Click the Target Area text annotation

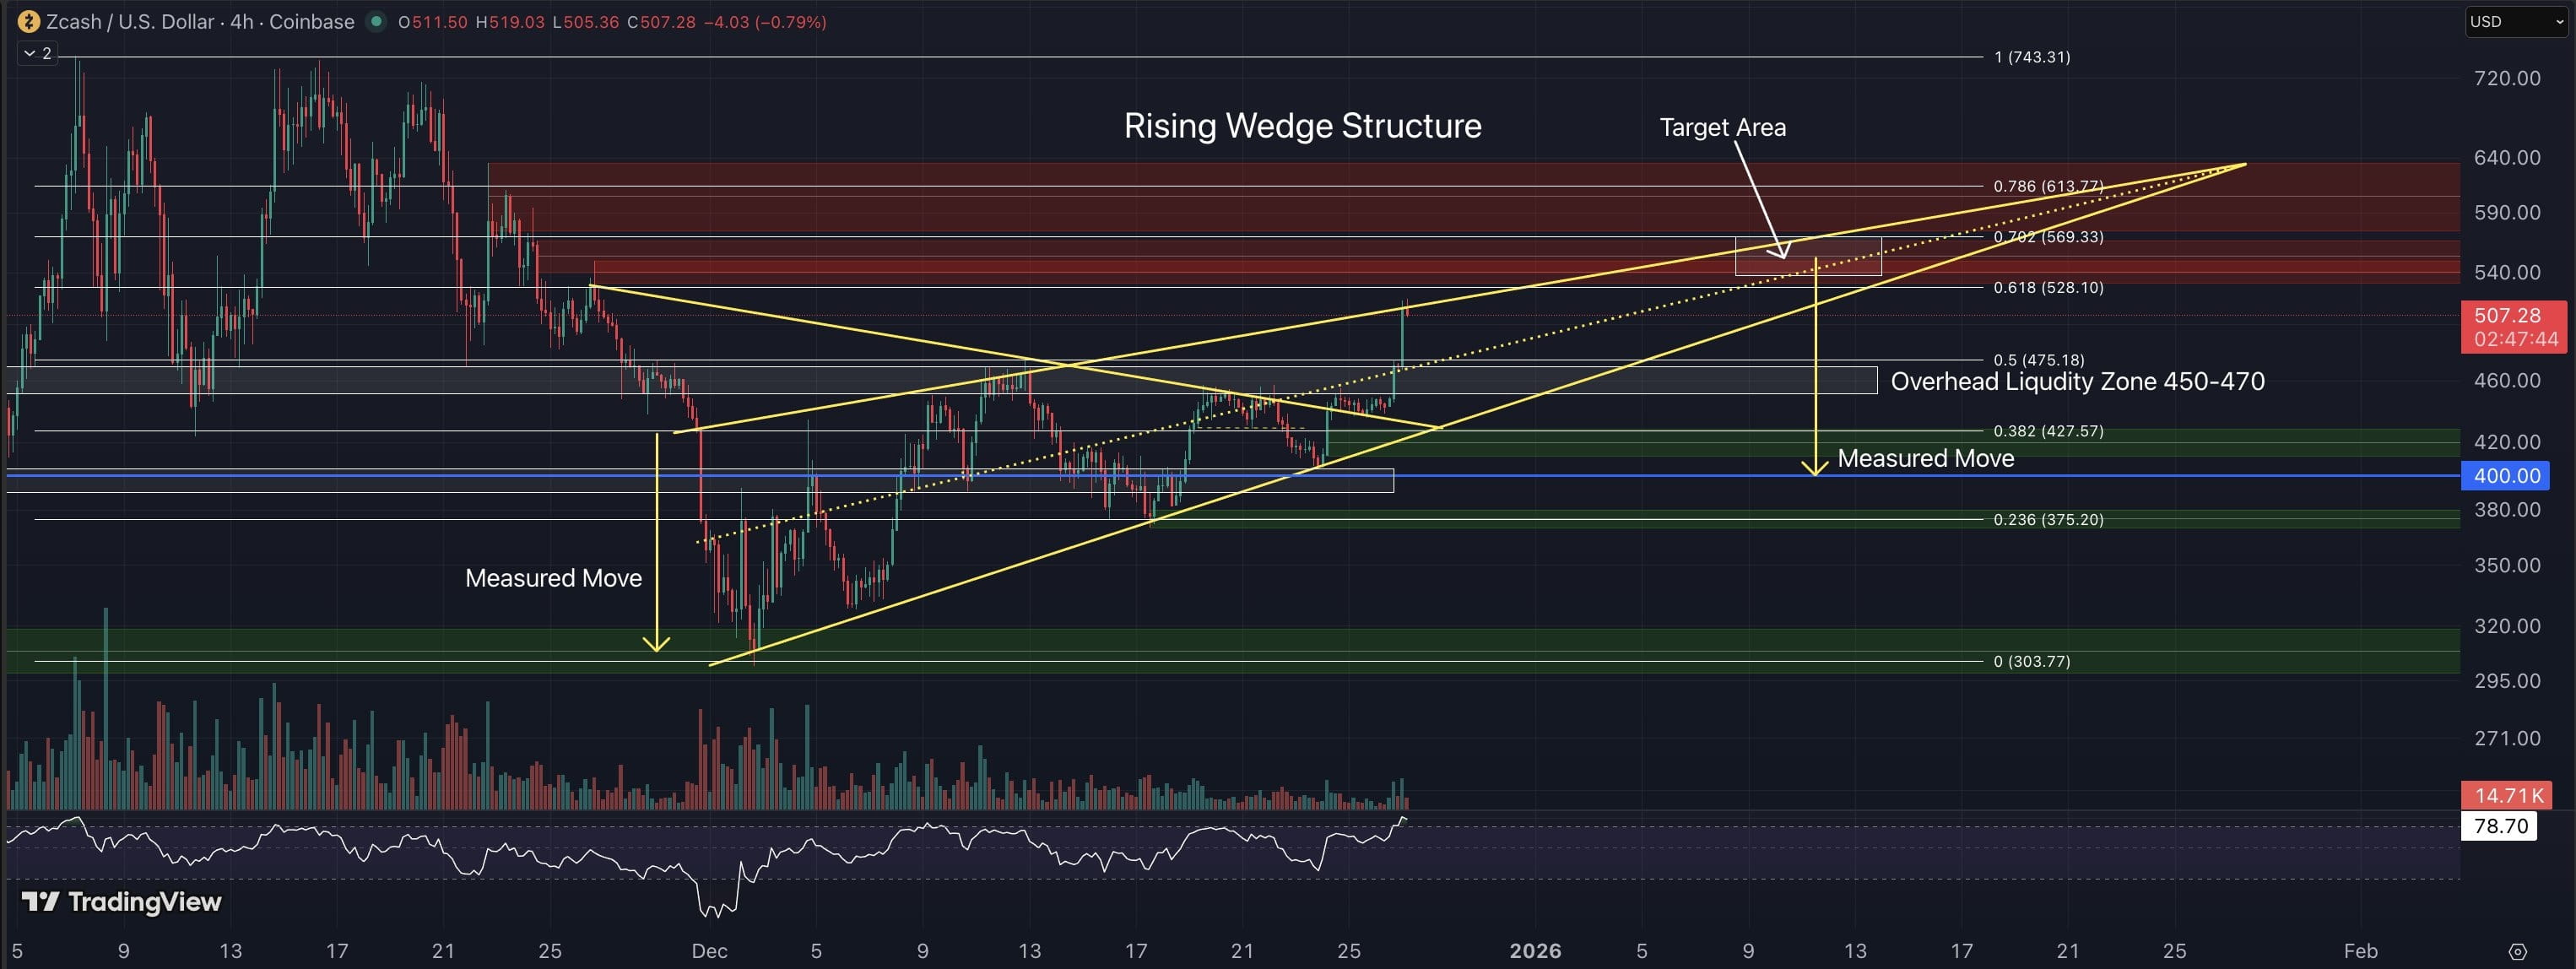point(1722,127)
